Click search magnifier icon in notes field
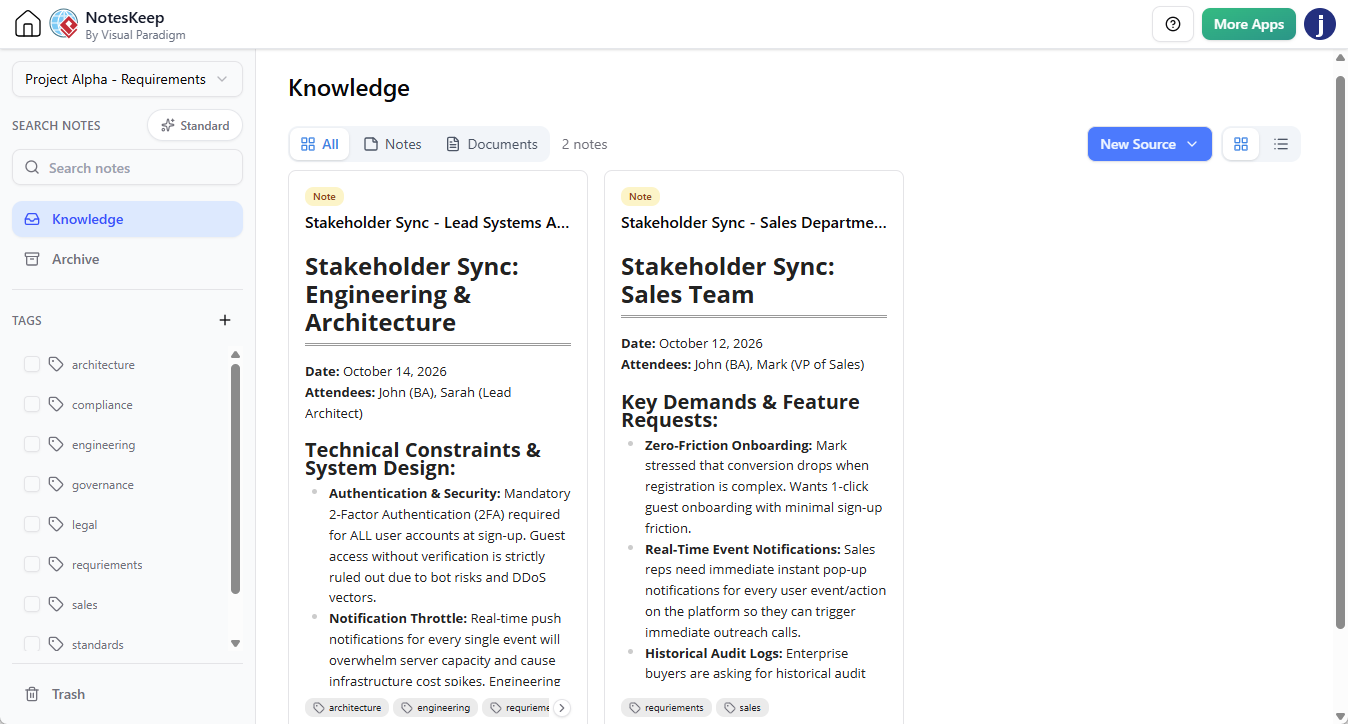 pos(32,168)
